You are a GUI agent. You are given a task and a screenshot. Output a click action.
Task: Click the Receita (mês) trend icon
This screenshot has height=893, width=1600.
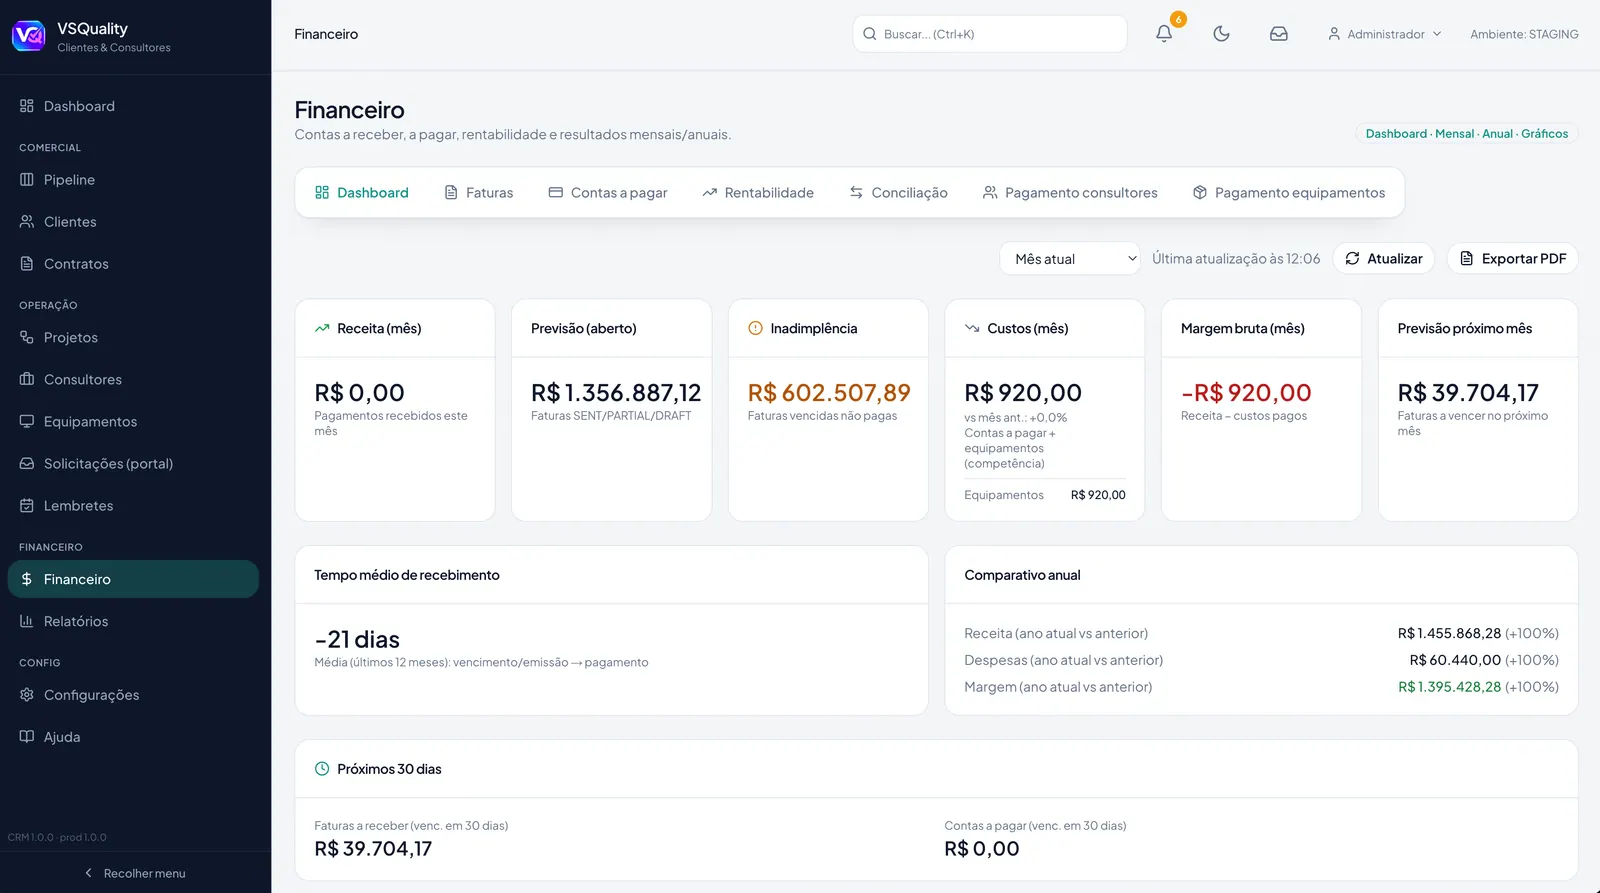[322, 328]
